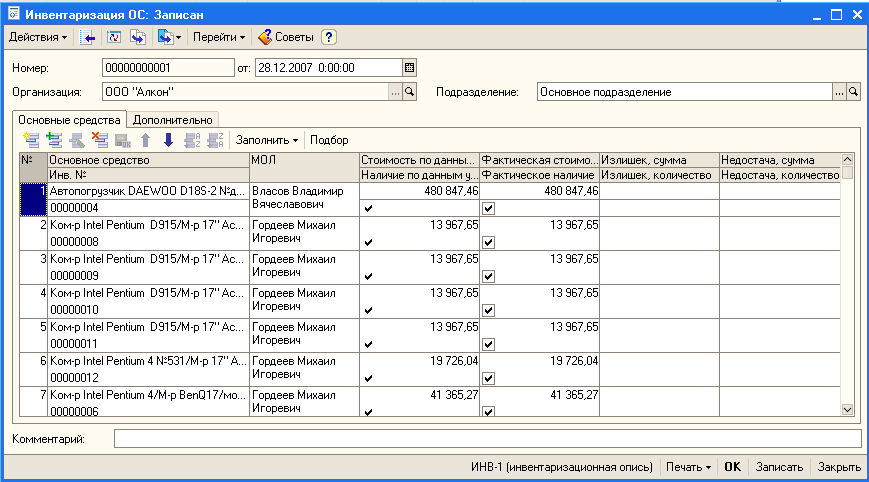Image resolution: width=869 pixels, height=482 pixels.
Task: Click the Комментарий input field
Action: 488,439
